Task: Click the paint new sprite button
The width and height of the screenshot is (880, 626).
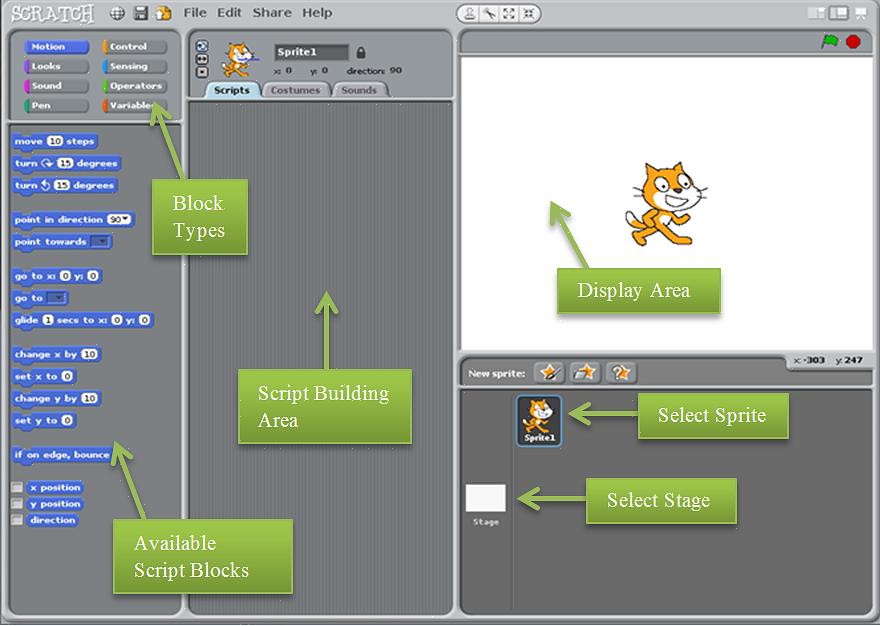Action: 549,372
